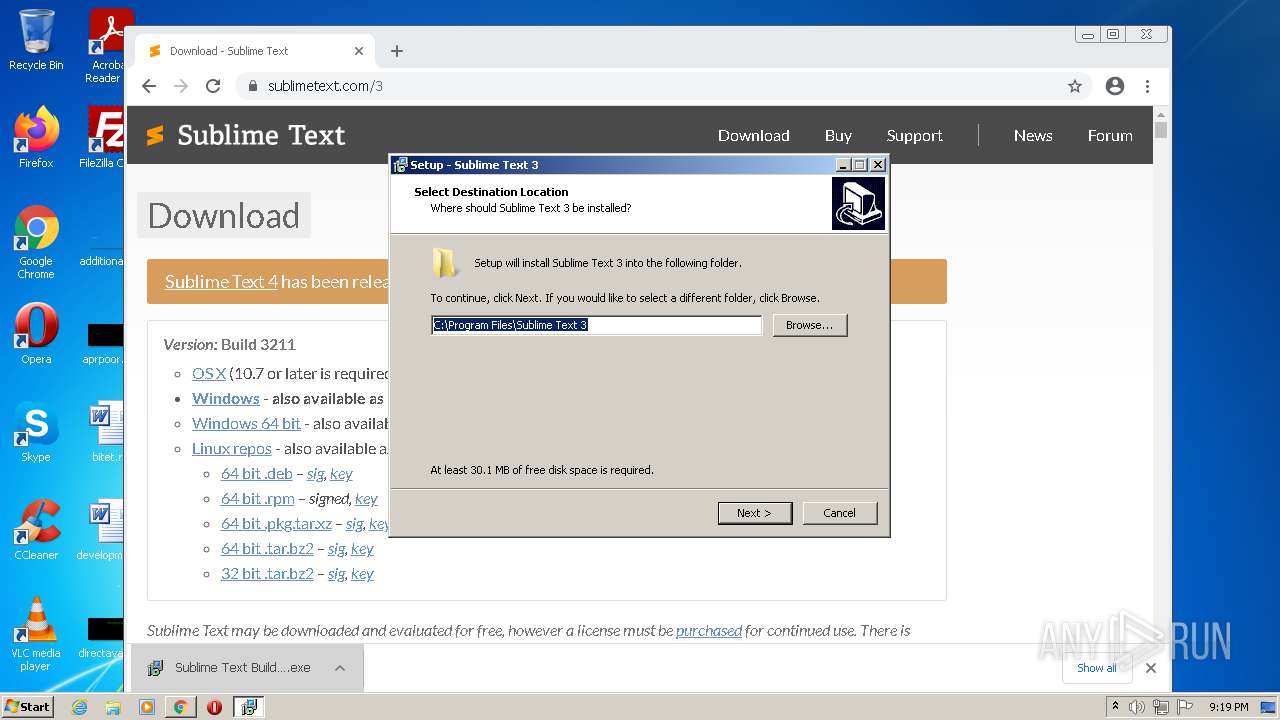Open the Skype desktop shortcut

point(36,432)
